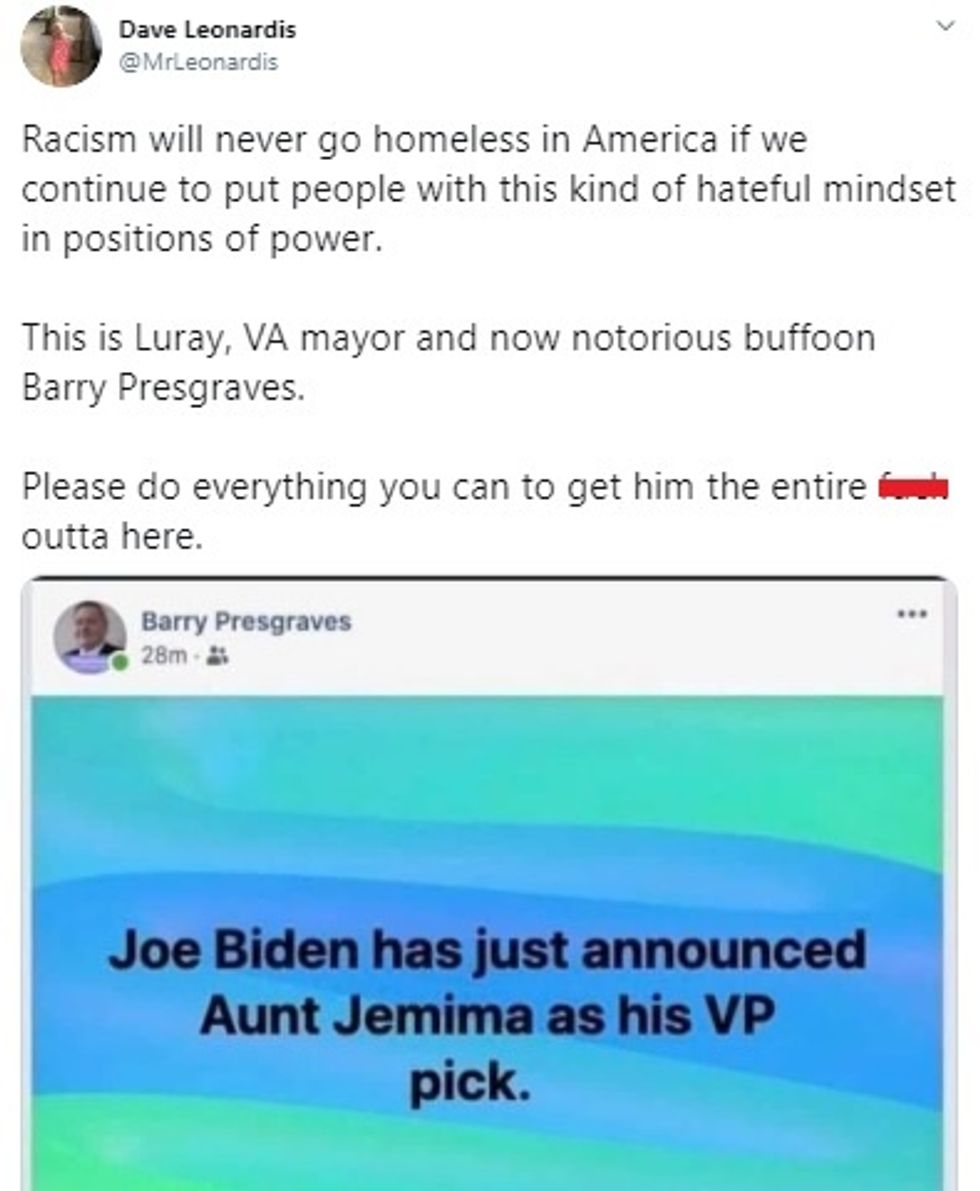980x1191 pixels.
Task: Select the 'This is Luray, VA mayor' sentence
Action: click(x=448, y=362)
